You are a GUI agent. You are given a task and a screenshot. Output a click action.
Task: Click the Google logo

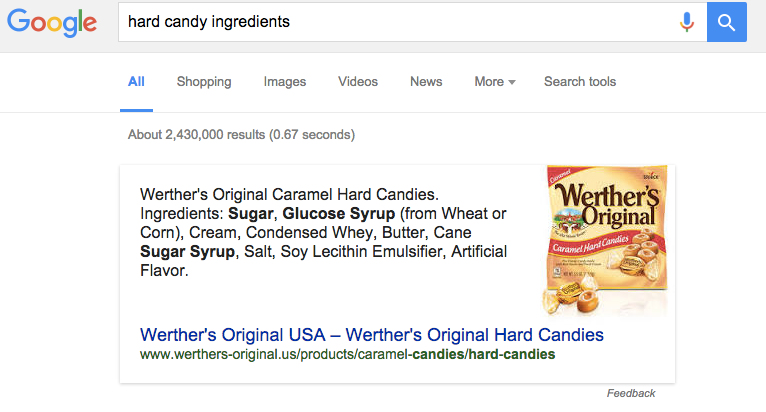(52, 22)
